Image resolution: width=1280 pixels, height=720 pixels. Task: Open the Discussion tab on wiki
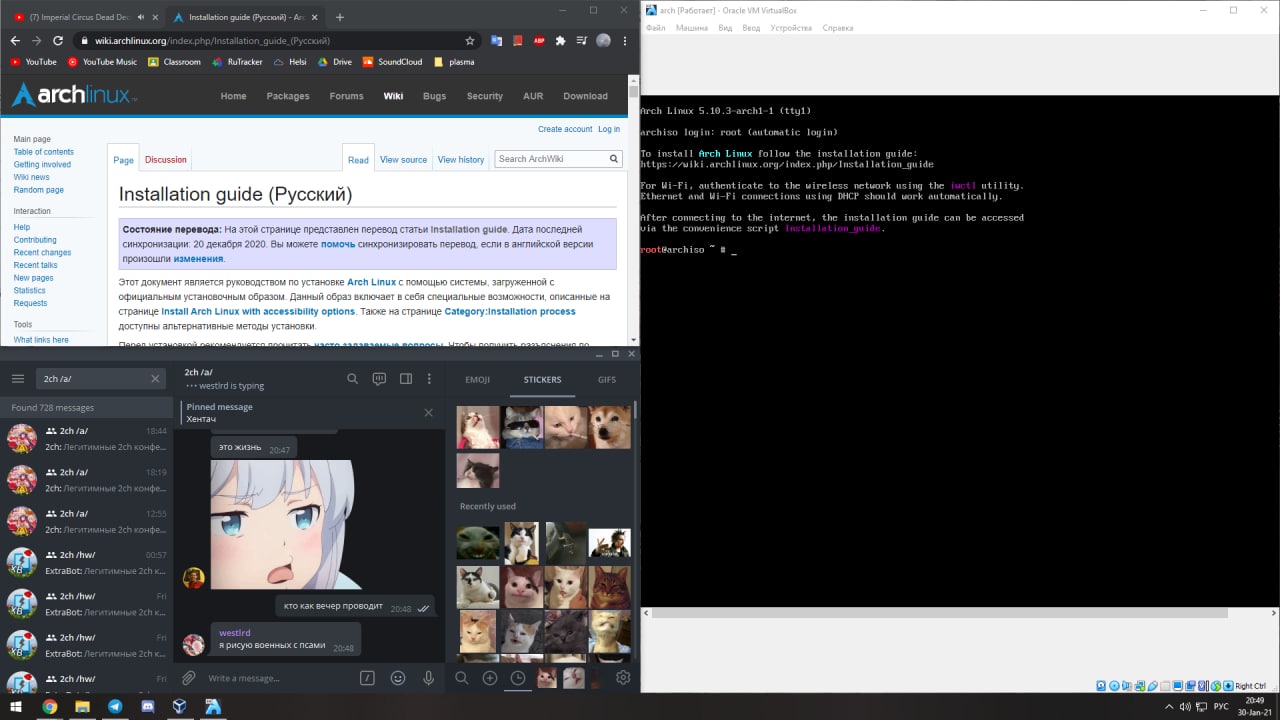coord(166,159)
